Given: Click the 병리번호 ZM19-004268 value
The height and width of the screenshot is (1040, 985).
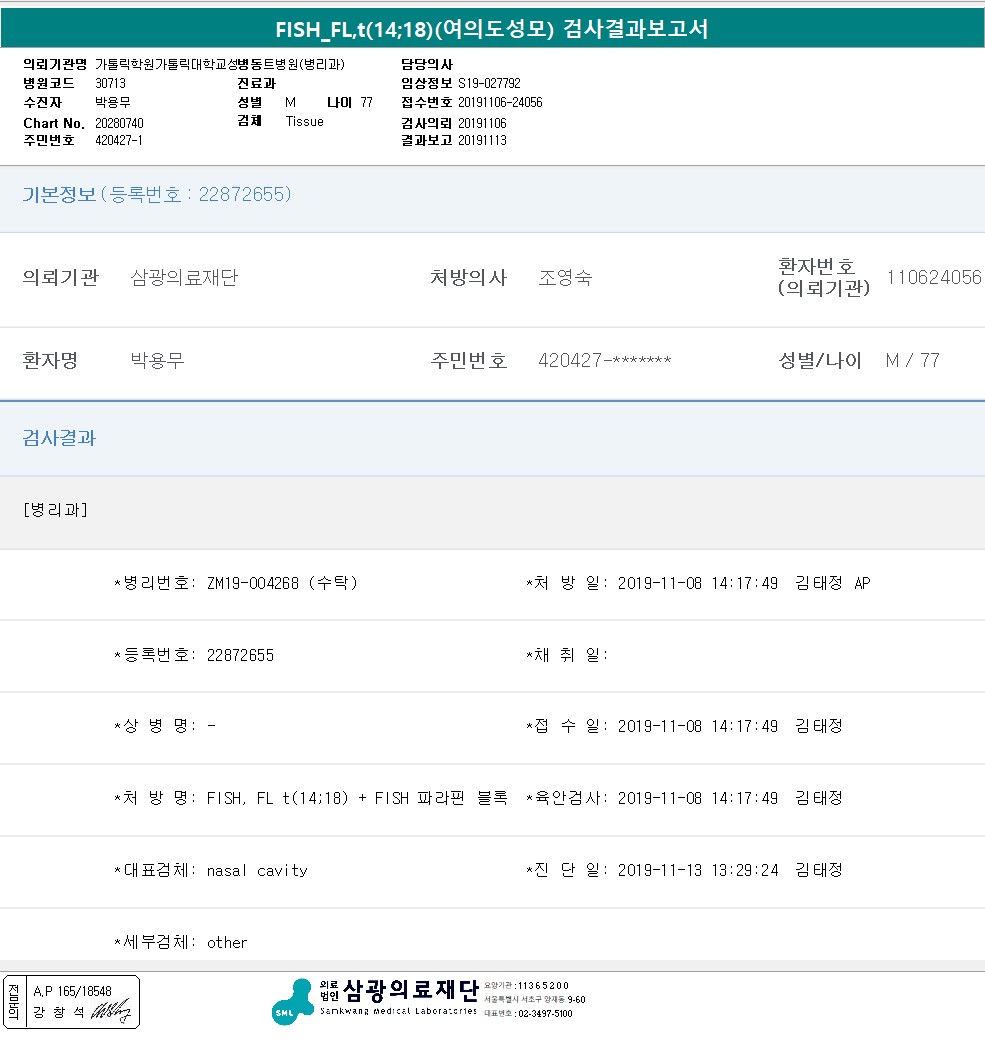Looking at the screenshot, I should (282, 583).
